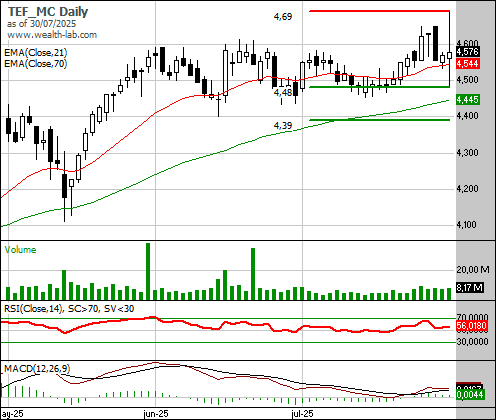Click the 4,200 price axis label

[467, 189]
